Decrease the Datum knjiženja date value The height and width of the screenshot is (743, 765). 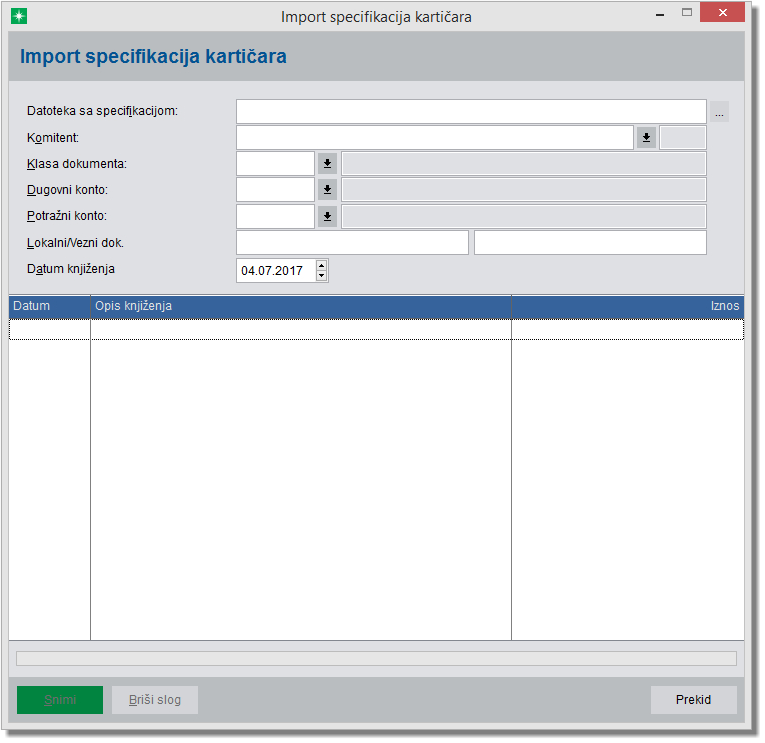click(x=321, y=275)
